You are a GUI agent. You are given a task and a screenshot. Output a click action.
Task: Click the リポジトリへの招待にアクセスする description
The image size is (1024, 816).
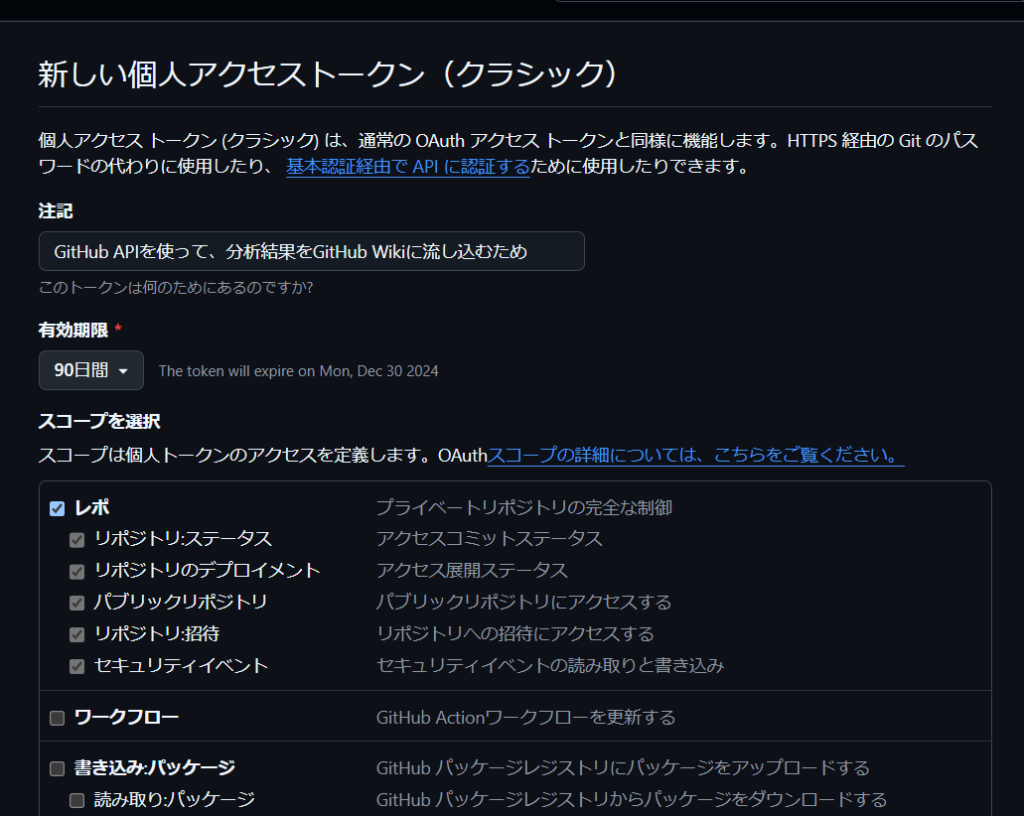click(515, 634)
